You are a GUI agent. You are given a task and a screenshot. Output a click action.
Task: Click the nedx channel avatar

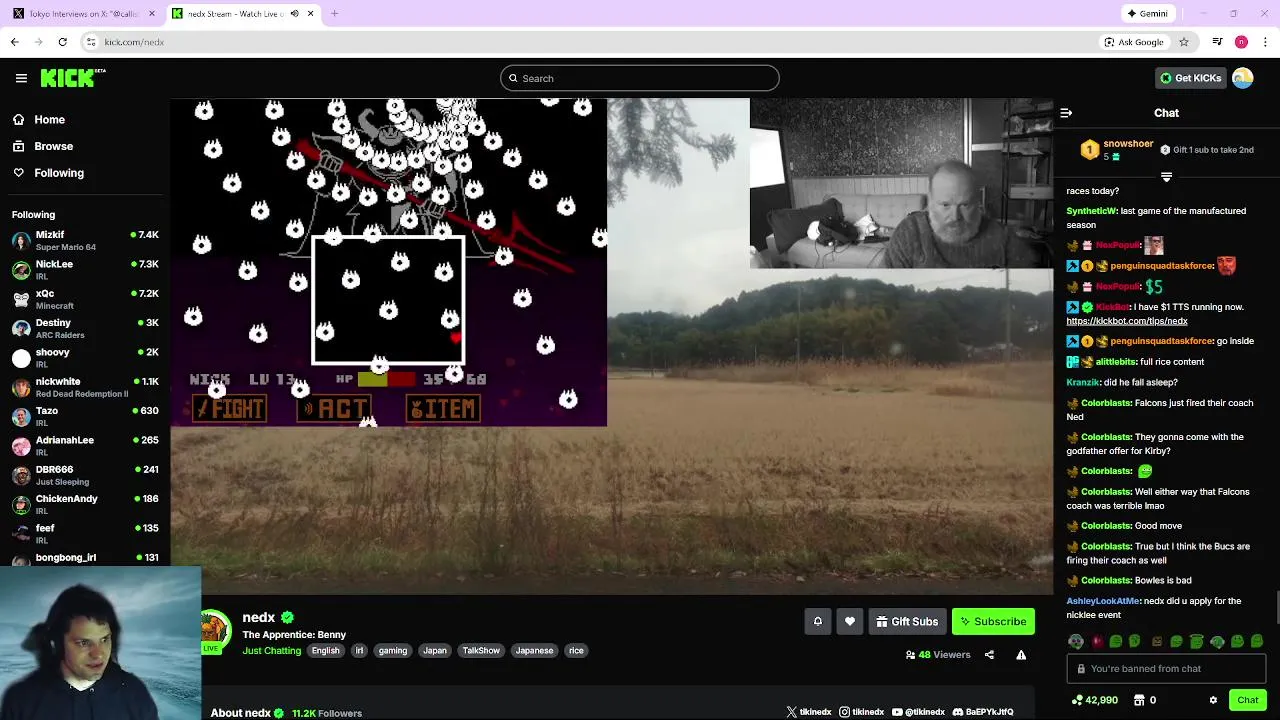pos(214,629)
